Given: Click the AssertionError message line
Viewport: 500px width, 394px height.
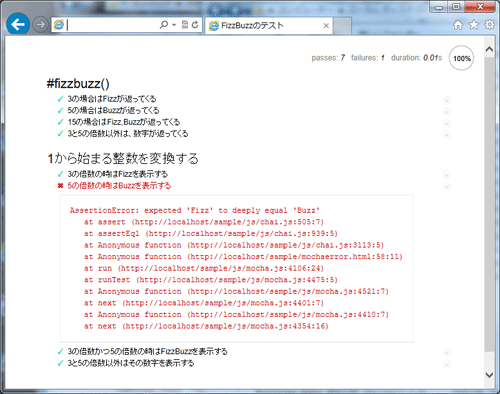Looking at the screenshot, I should [195, 210].
